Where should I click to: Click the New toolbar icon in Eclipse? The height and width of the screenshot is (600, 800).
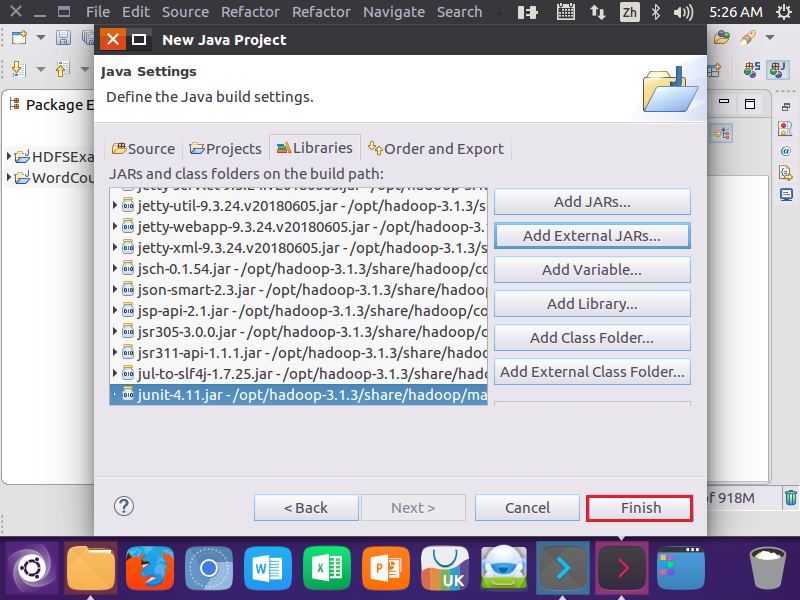click(19, 37)
